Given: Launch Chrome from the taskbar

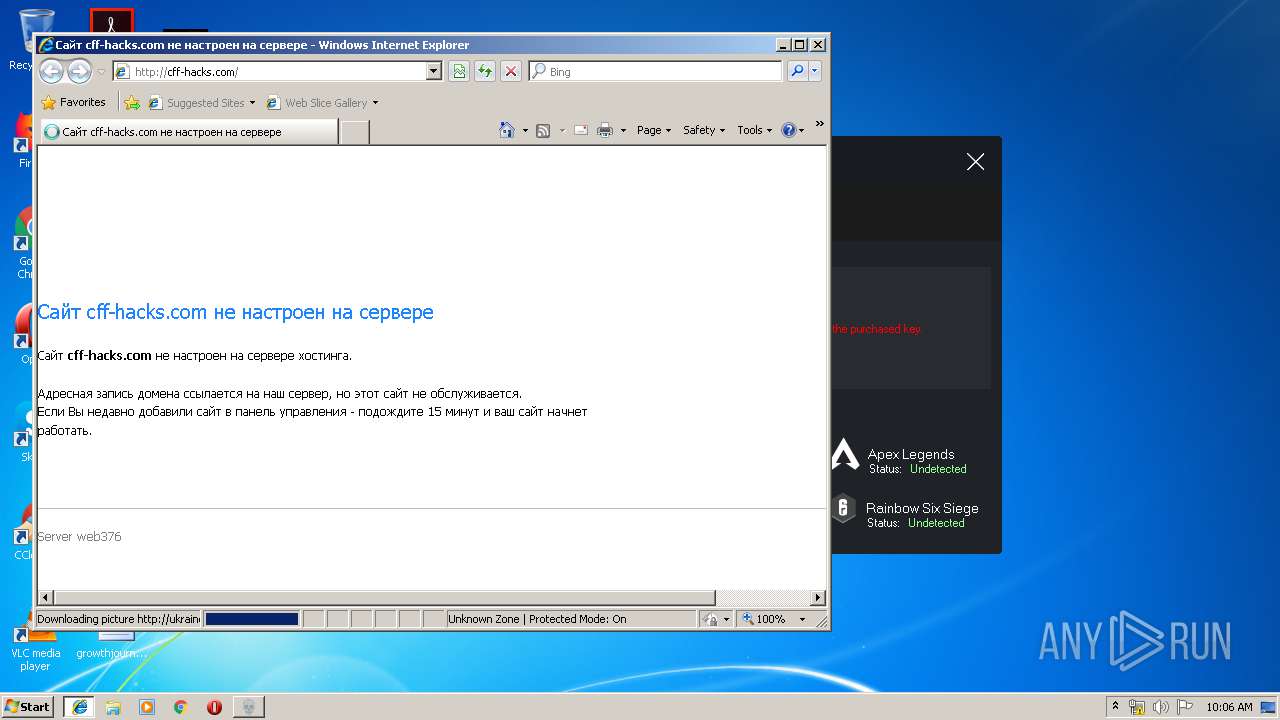Looking at the screenshot, I should [x=181, y=706].
